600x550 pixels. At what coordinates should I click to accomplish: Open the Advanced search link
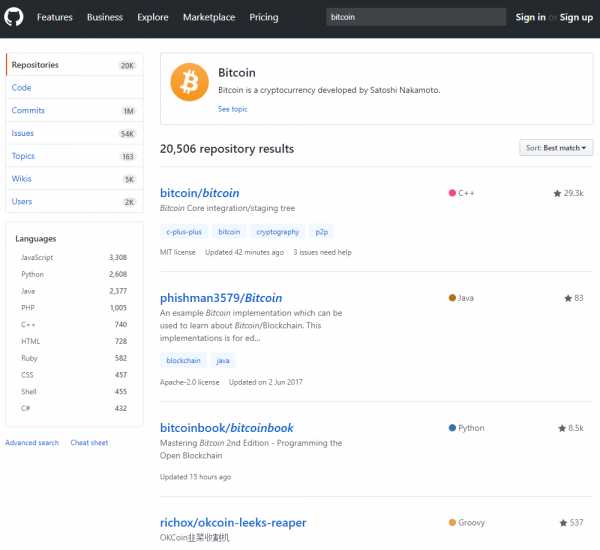[x=32, y=443]
